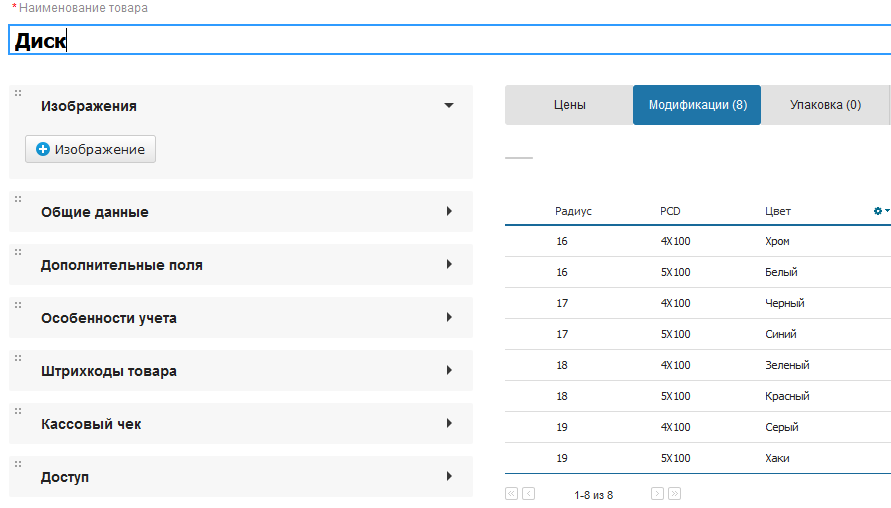Expand the Особенности учета section
The height and width of the screenshot is (508, 891).
click(x=449, y=318)
